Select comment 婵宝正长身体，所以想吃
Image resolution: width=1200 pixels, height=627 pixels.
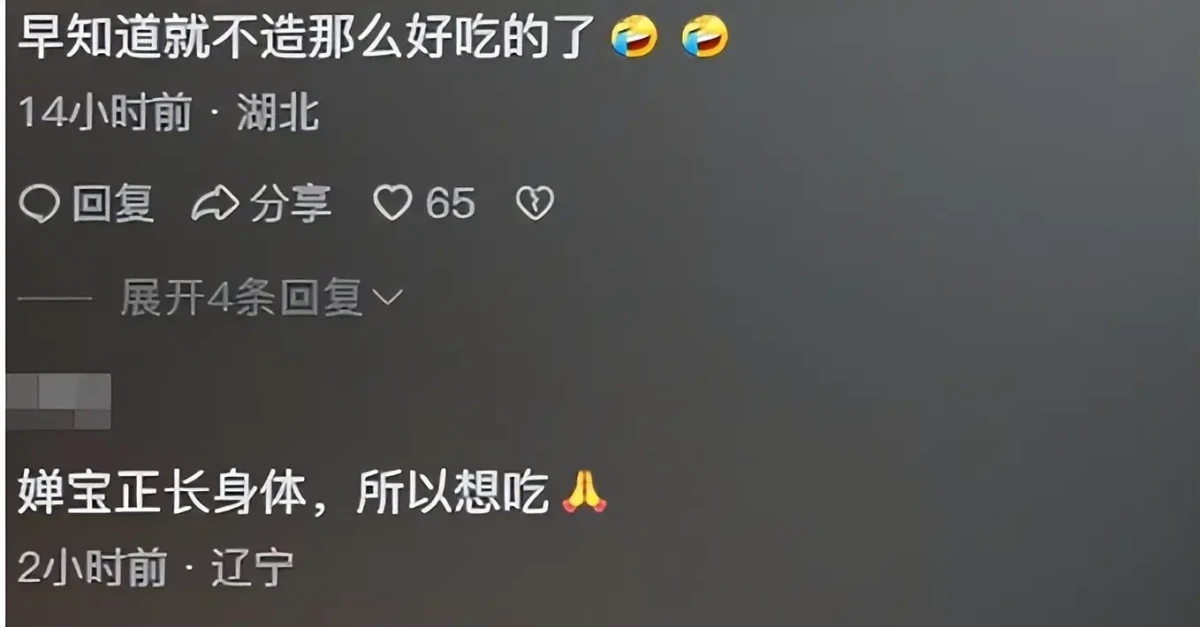pos(284,493)
